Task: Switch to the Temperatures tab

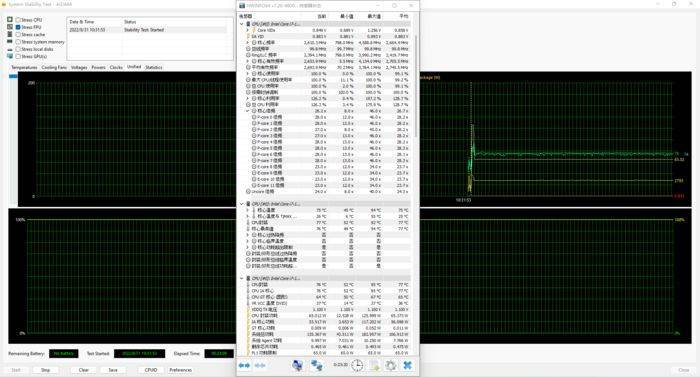Action: tap(24, 67)
